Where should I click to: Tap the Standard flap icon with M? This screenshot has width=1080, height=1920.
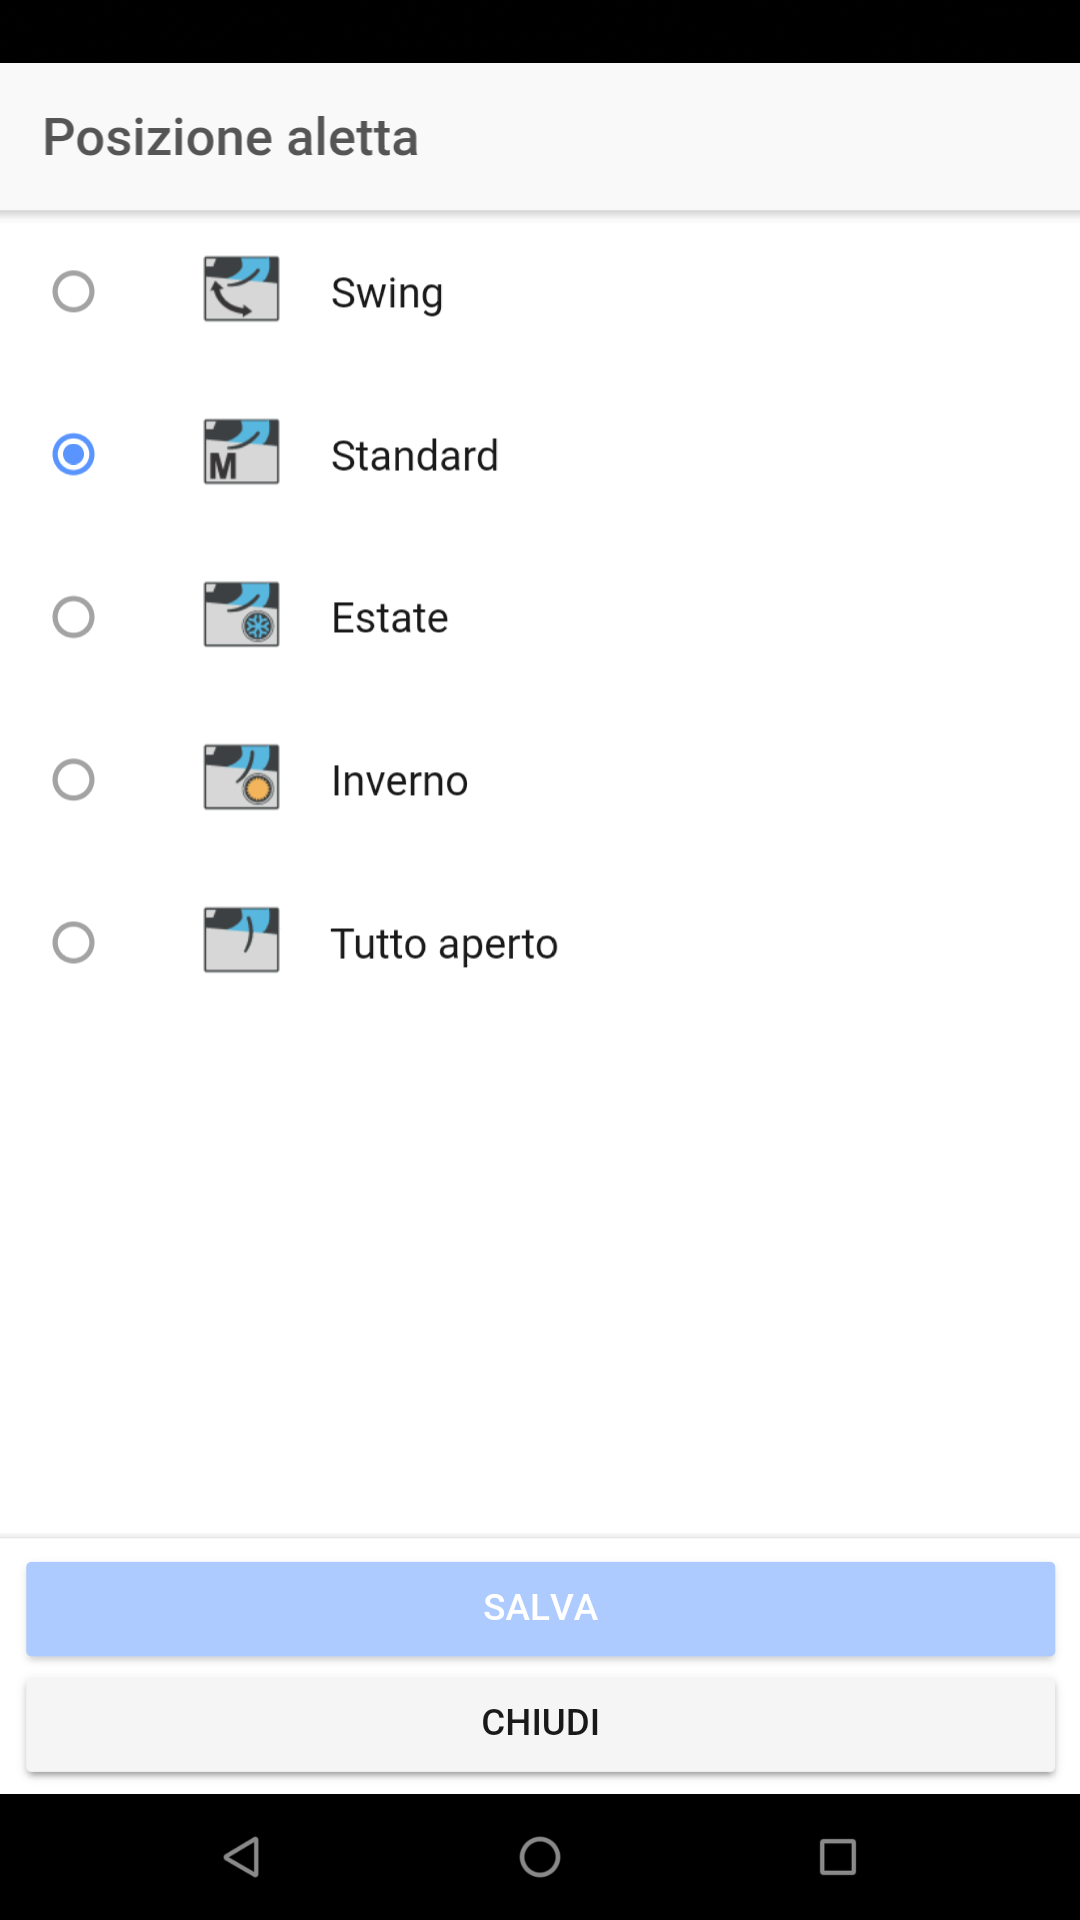241,452
